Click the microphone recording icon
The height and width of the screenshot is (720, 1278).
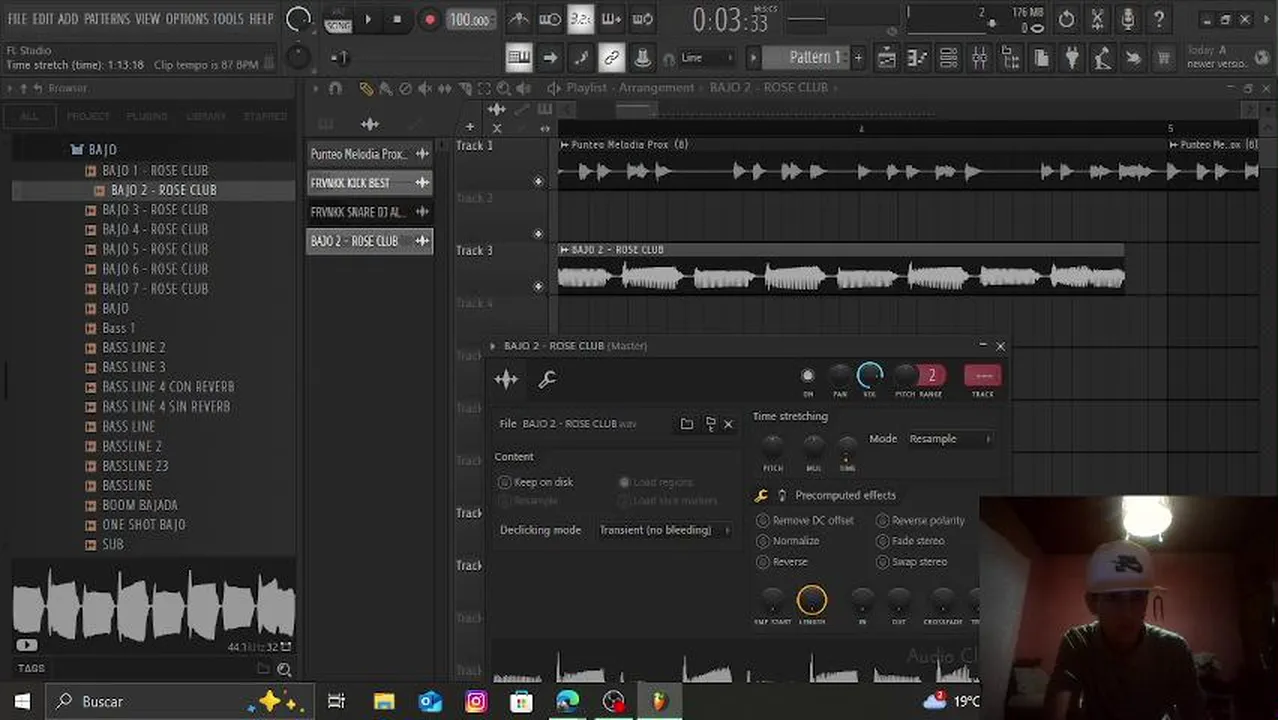[1128, 19]
